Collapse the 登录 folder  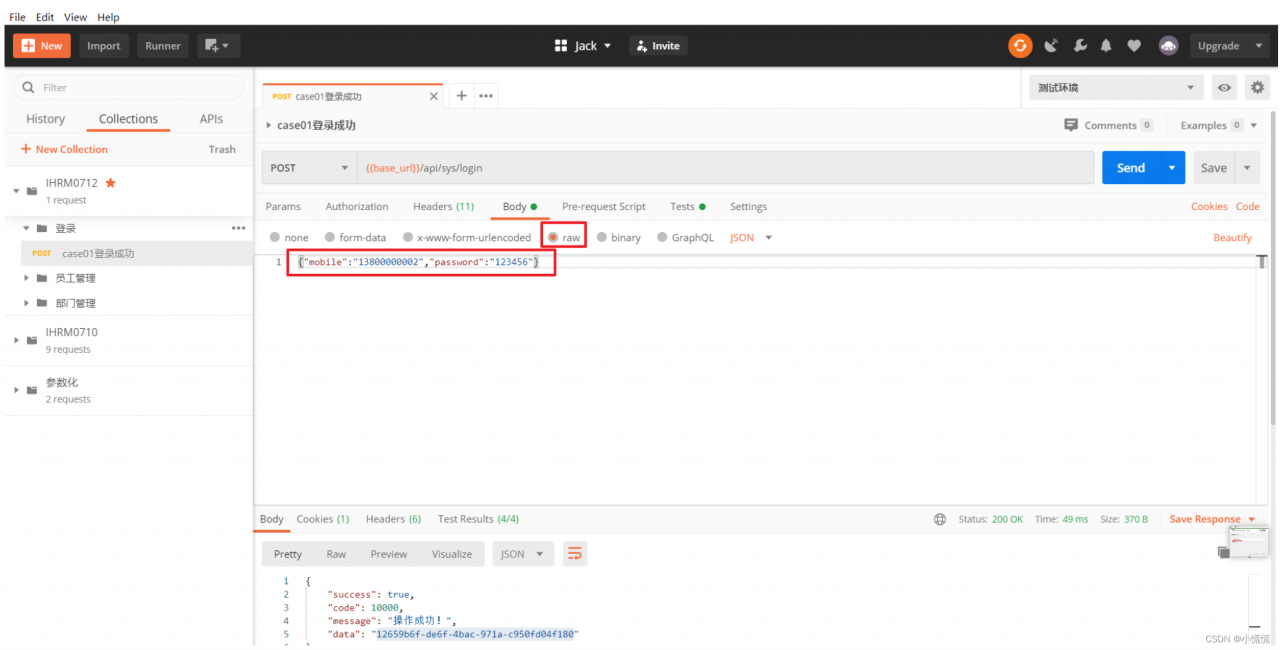[x=27, y=228]
